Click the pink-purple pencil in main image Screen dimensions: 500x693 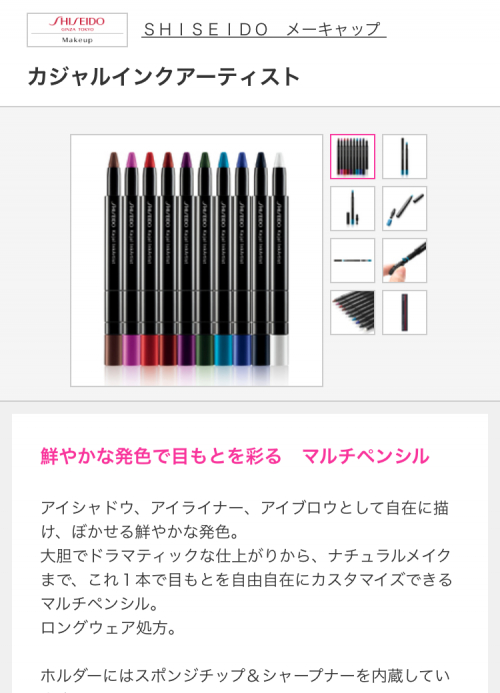tap(131, 259)
